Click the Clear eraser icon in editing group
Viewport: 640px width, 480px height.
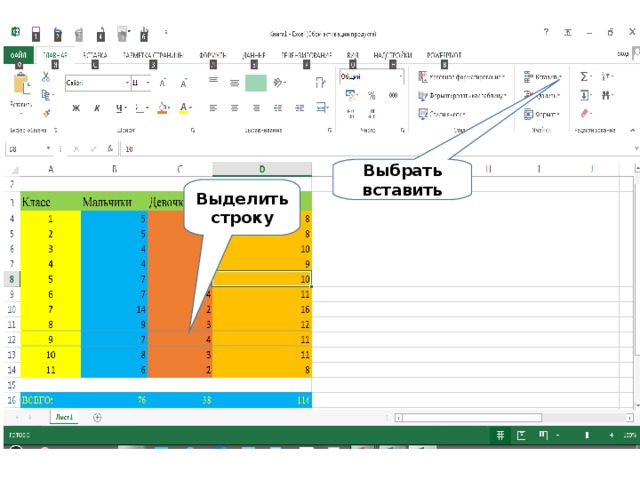(586, 114)
